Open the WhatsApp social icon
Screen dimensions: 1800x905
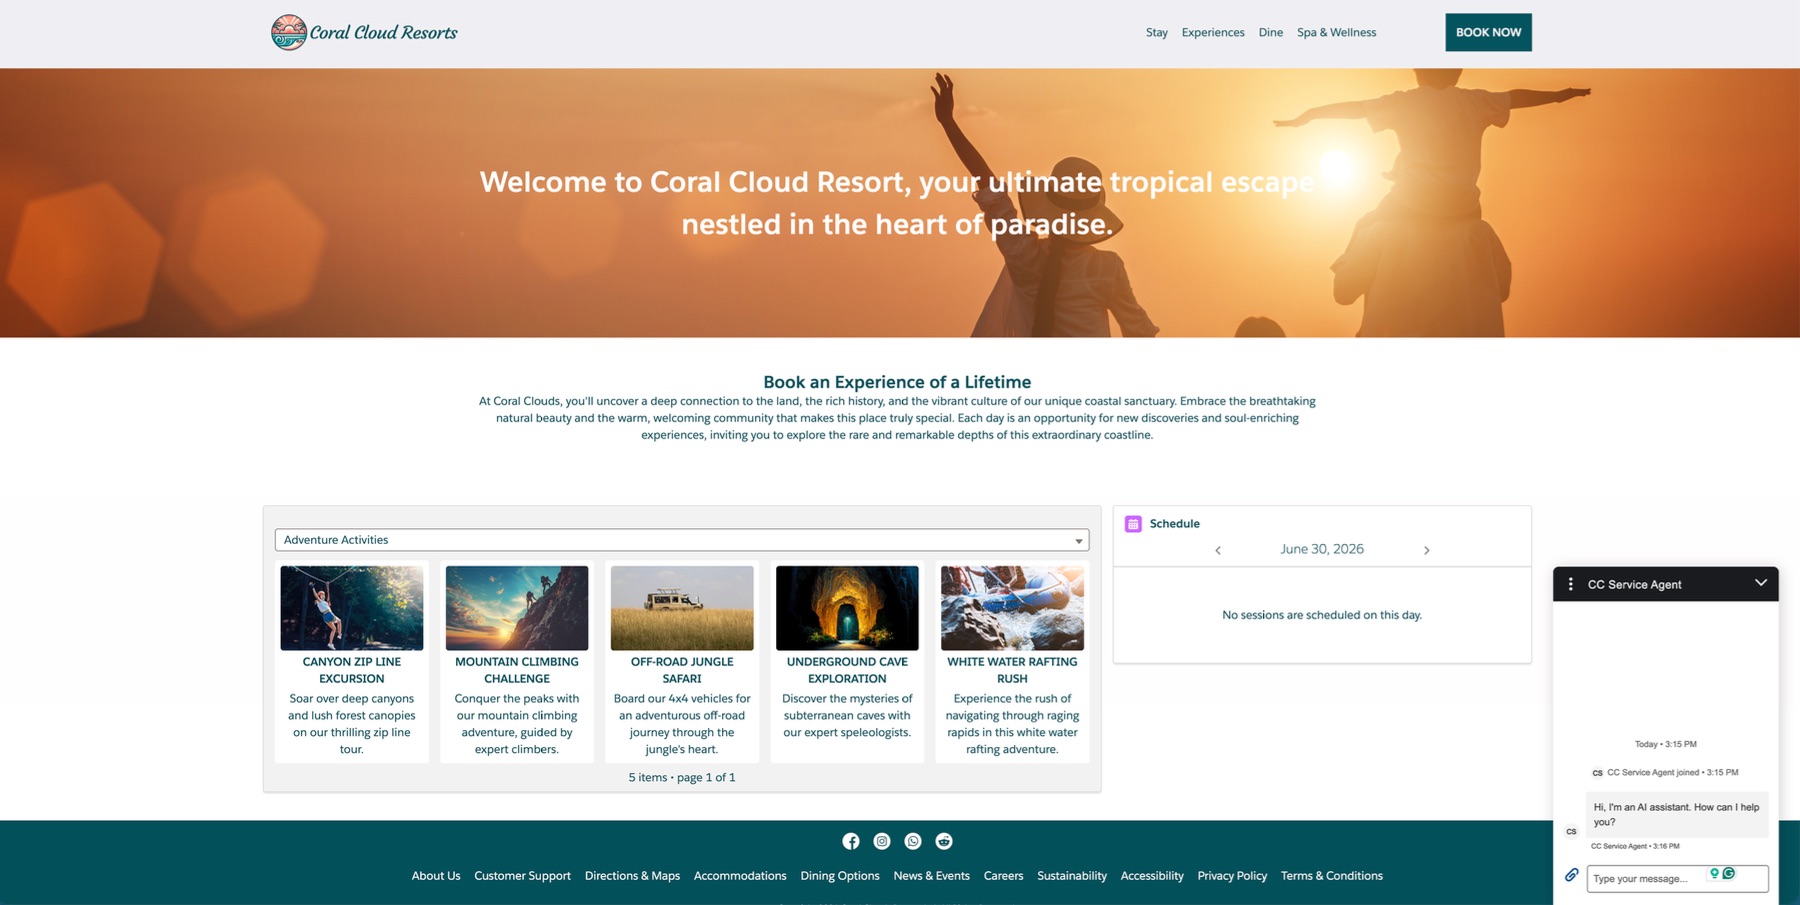click(x=913, y=841)
